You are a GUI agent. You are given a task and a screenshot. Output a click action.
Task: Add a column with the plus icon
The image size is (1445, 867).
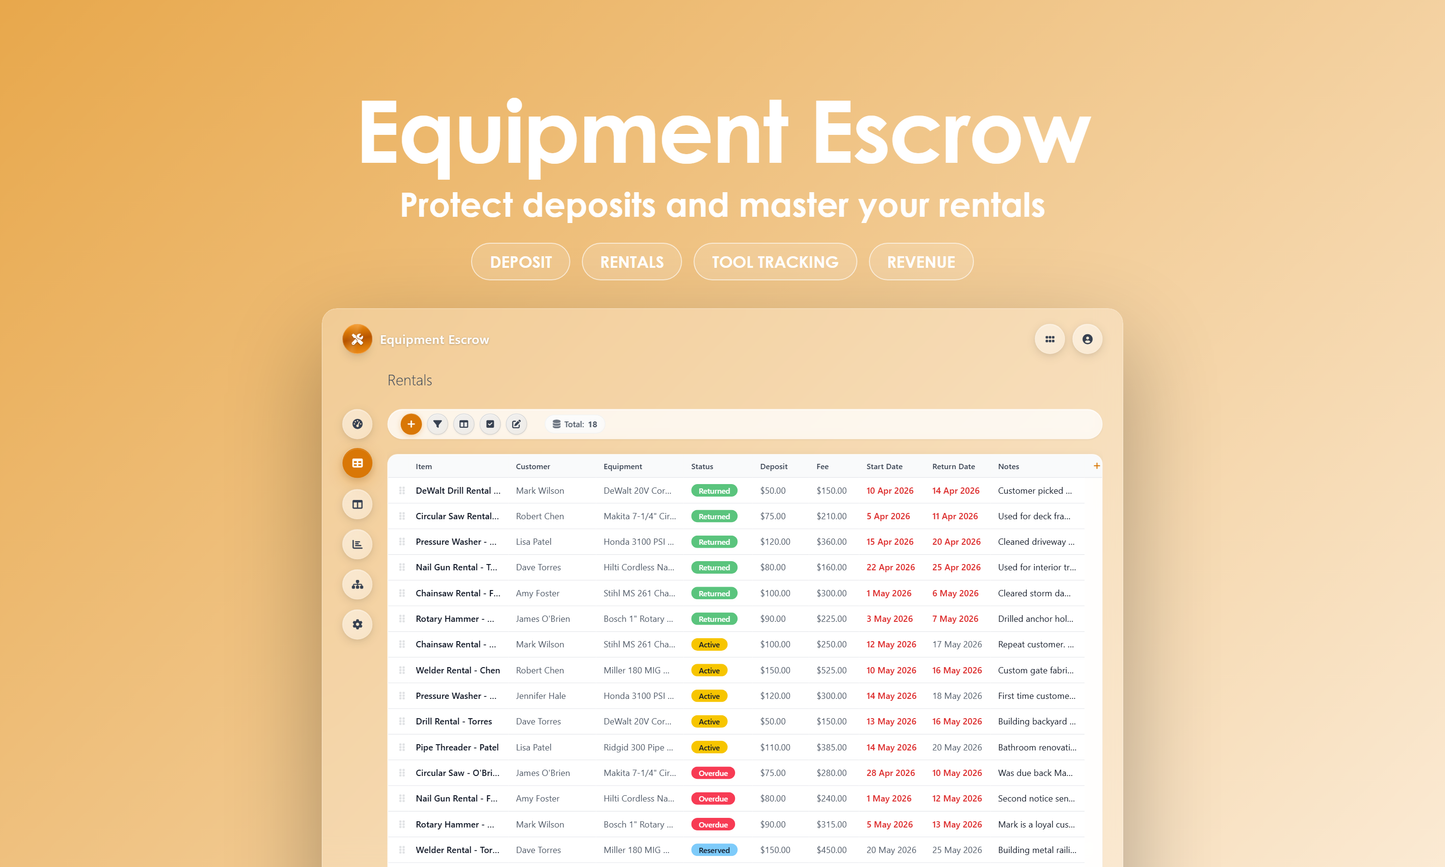pos(1096,466)
